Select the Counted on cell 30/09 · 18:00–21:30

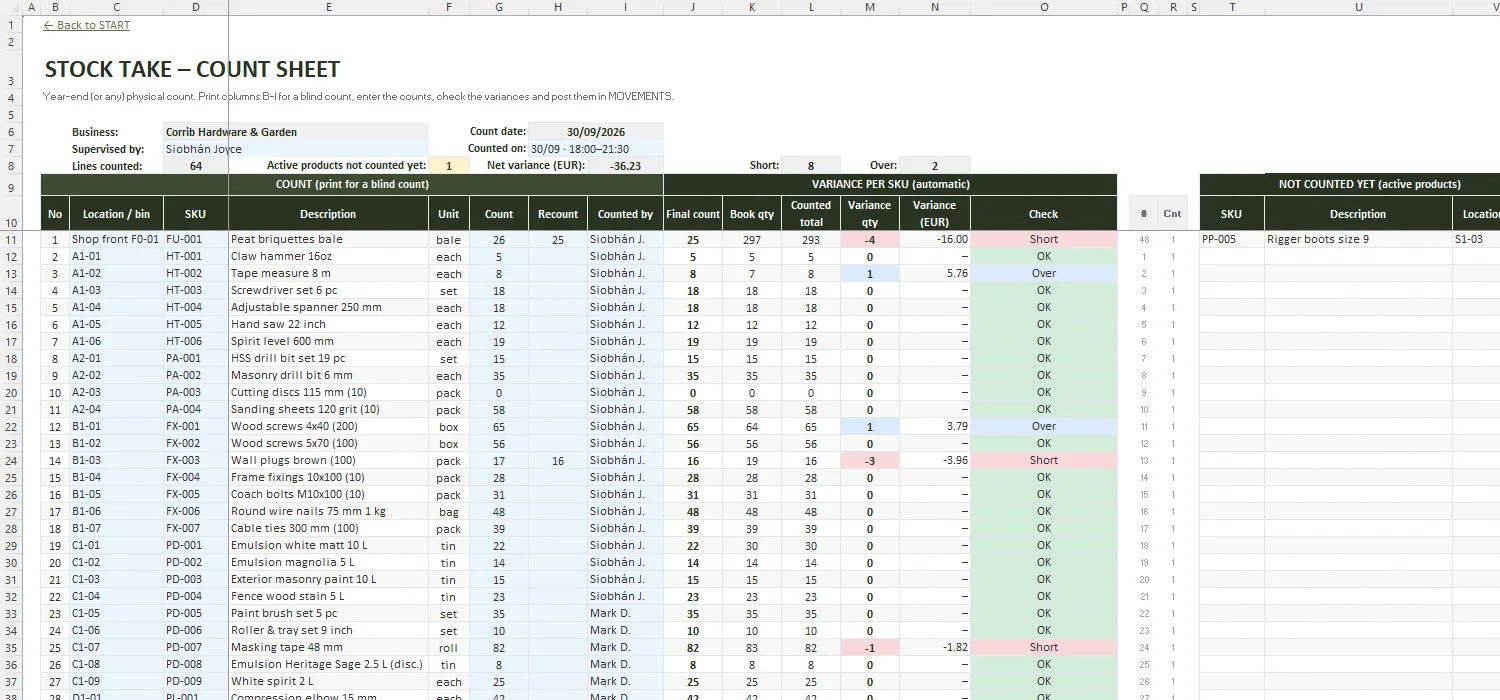[596, 149]
